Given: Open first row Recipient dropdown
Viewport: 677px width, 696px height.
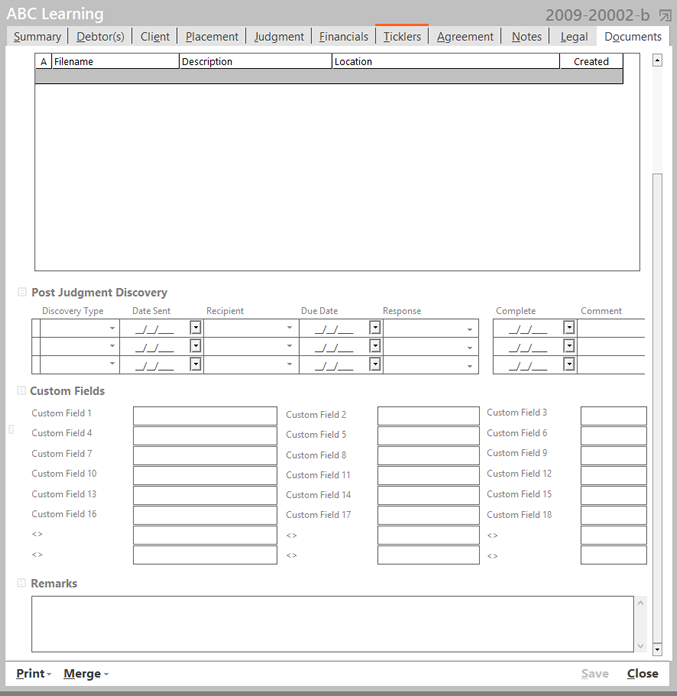Looking at the screenshot, I should coord(289,328).
